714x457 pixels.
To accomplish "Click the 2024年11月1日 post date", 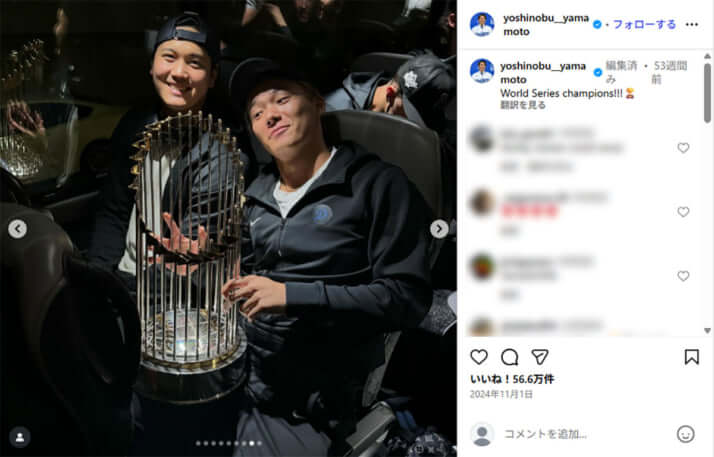I will click(x=501, y=394).
